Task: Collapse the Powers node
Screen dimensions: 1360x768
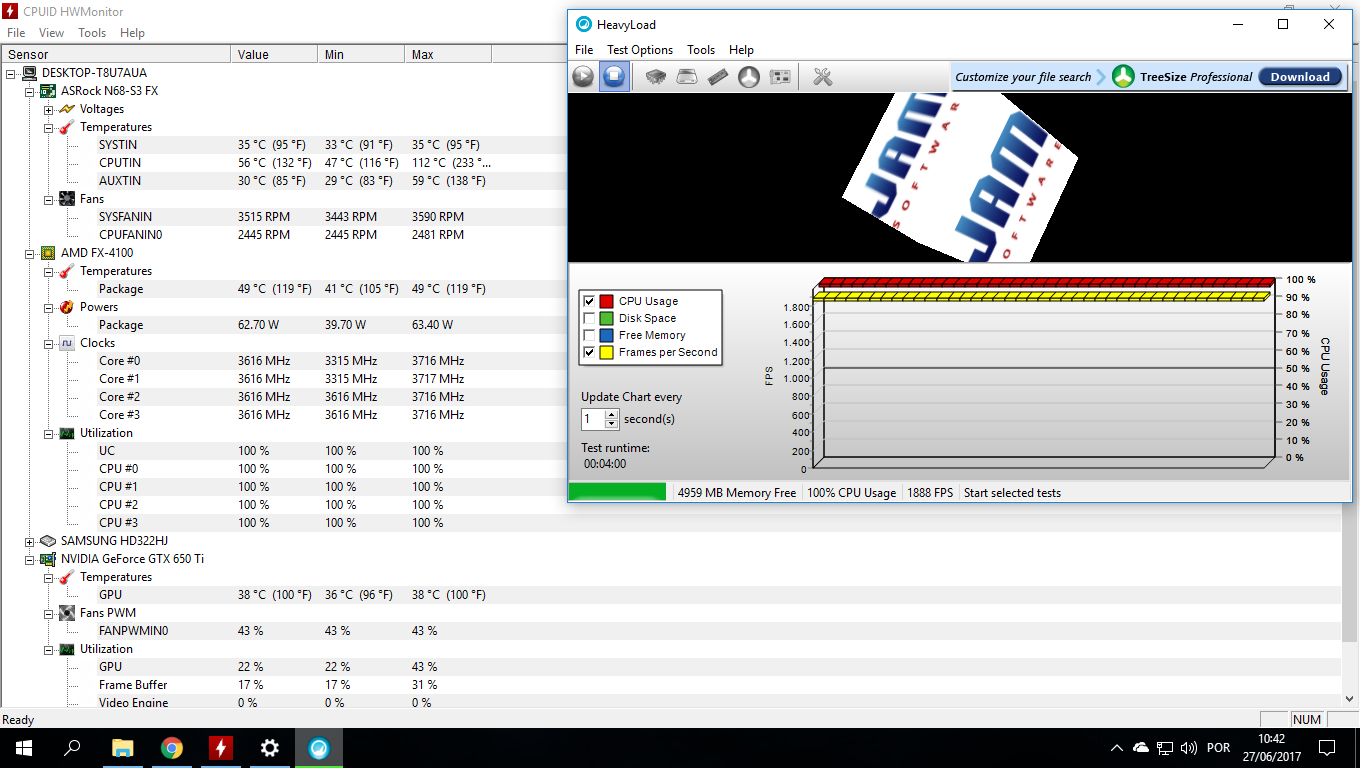Action: click(48, 307)
